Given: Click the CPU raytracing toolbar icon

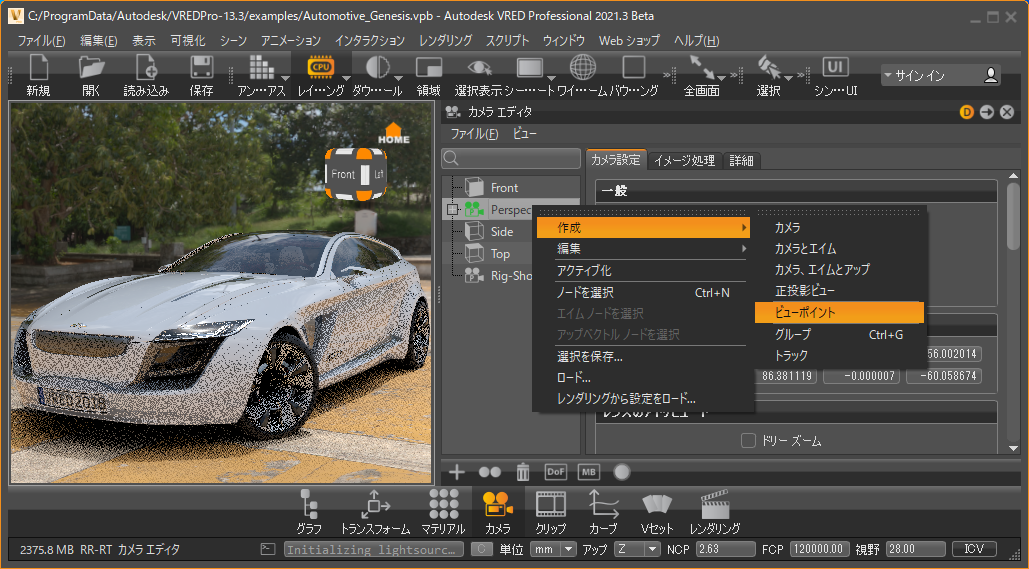Looking at the screenshot, I should coord(321,67).
